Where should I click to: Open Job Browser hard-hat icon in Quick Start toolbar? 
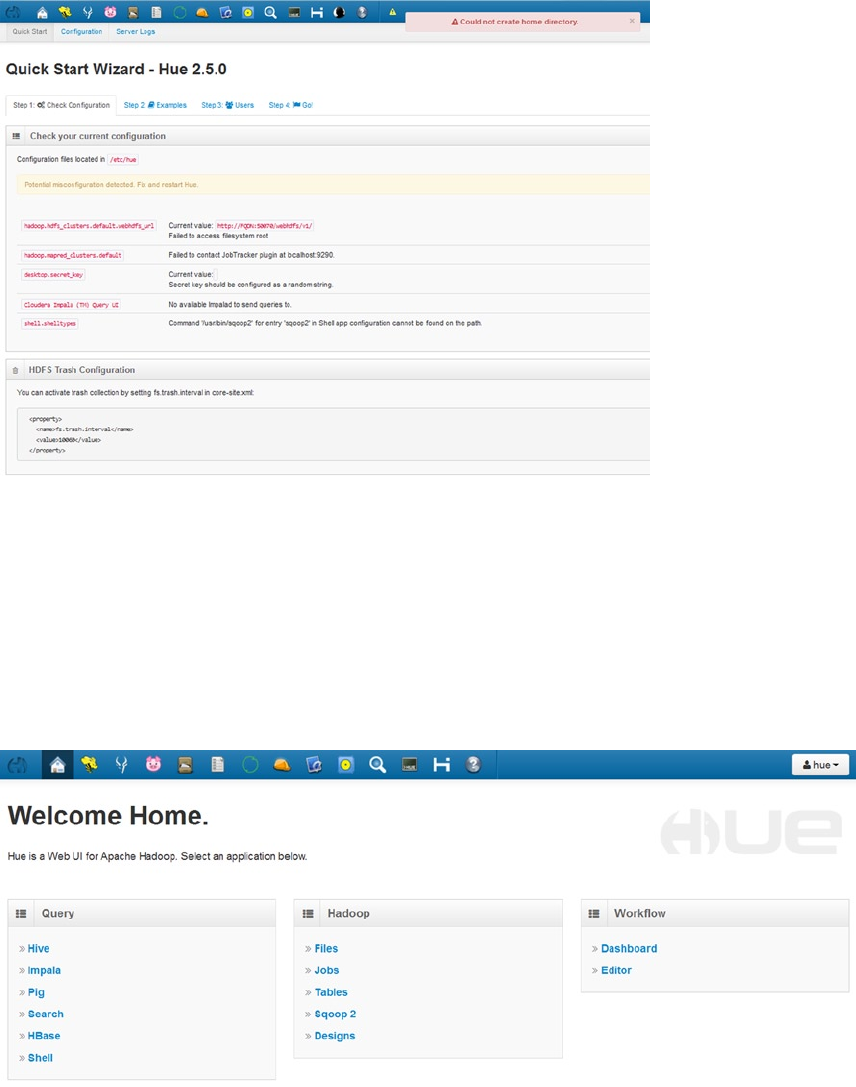pos(202,12)
